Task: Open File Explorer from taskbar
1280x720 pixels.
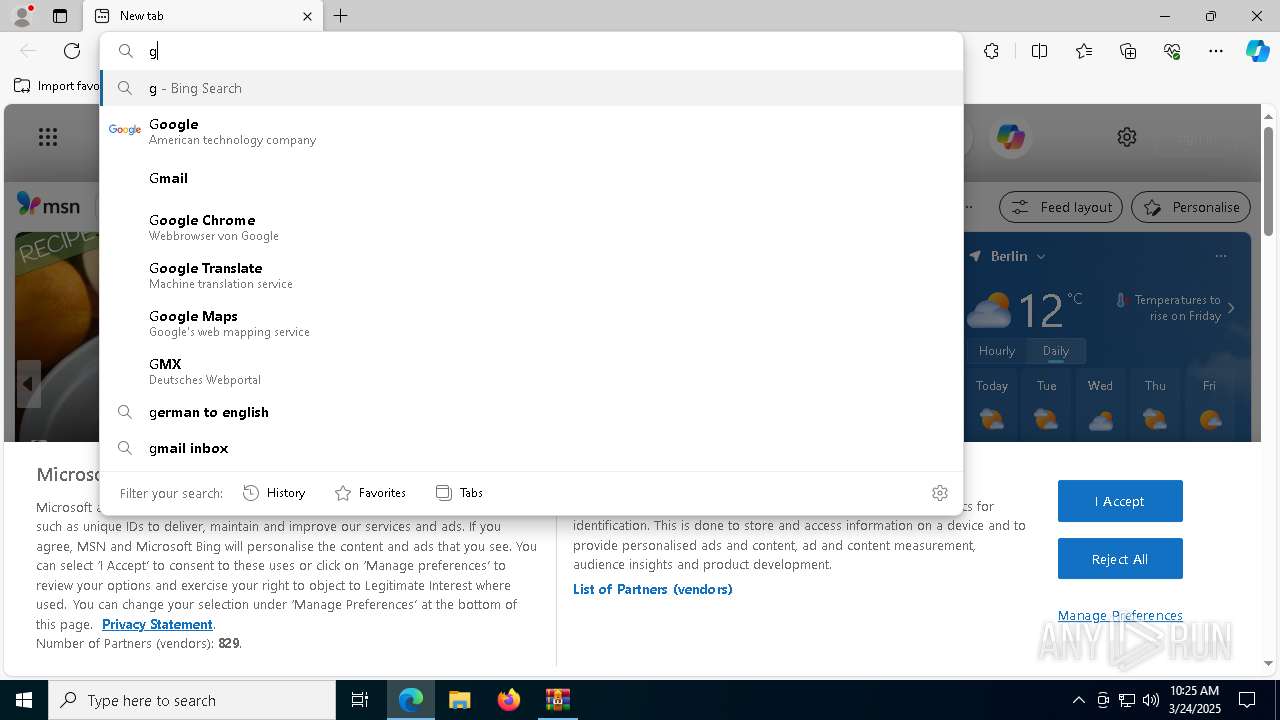Action: point(459,700)
